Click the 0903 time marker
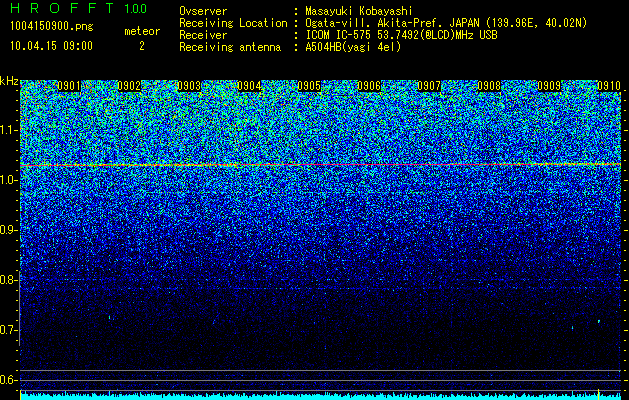 pyautogui.click(x=189, y=86)
